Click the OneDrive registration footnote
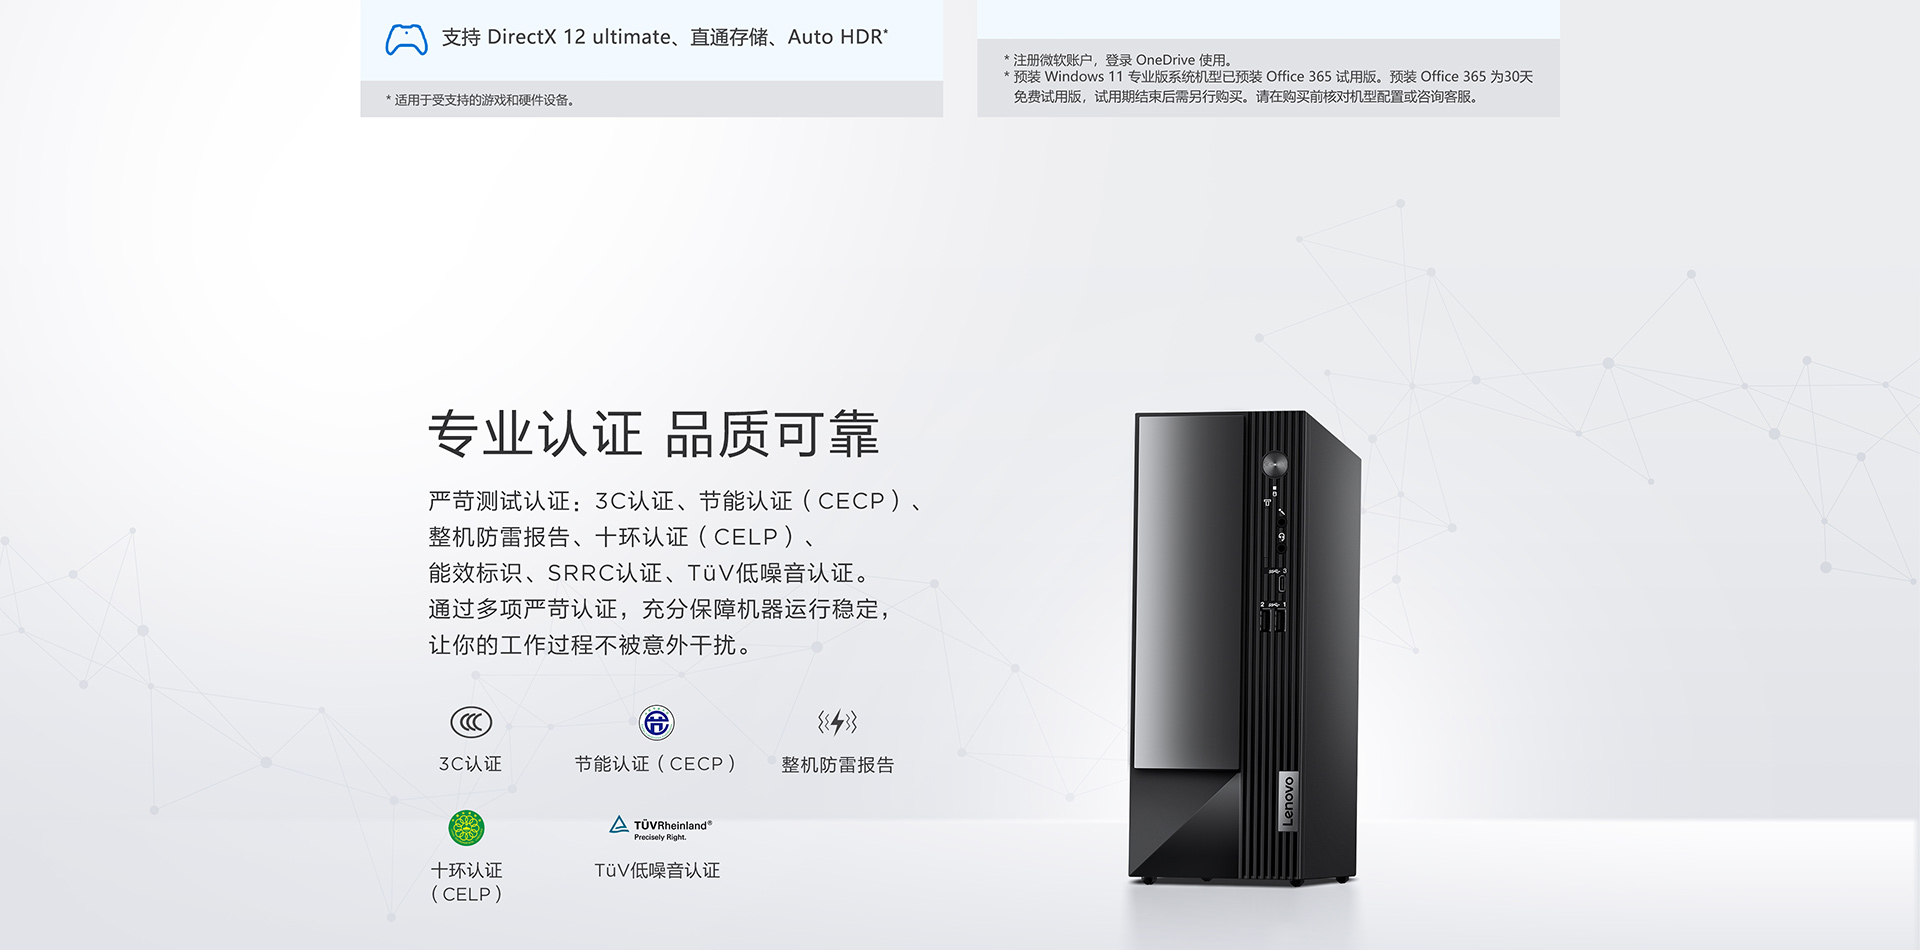Image resolution: width=1920 pixels, height=950 pixels. pos(1118,60)
